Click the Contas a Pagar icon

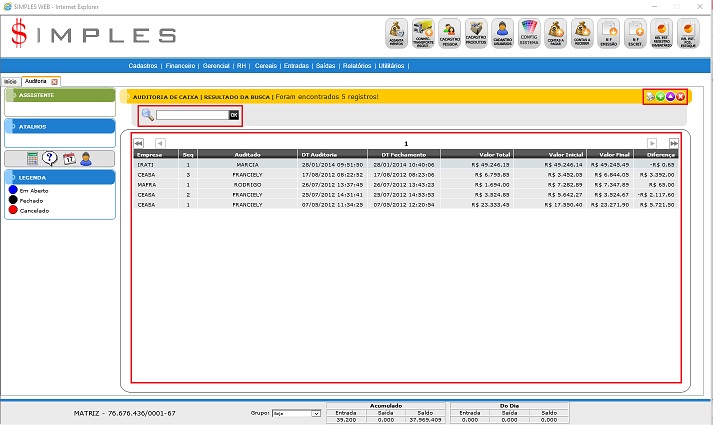[x=557, y=34]
